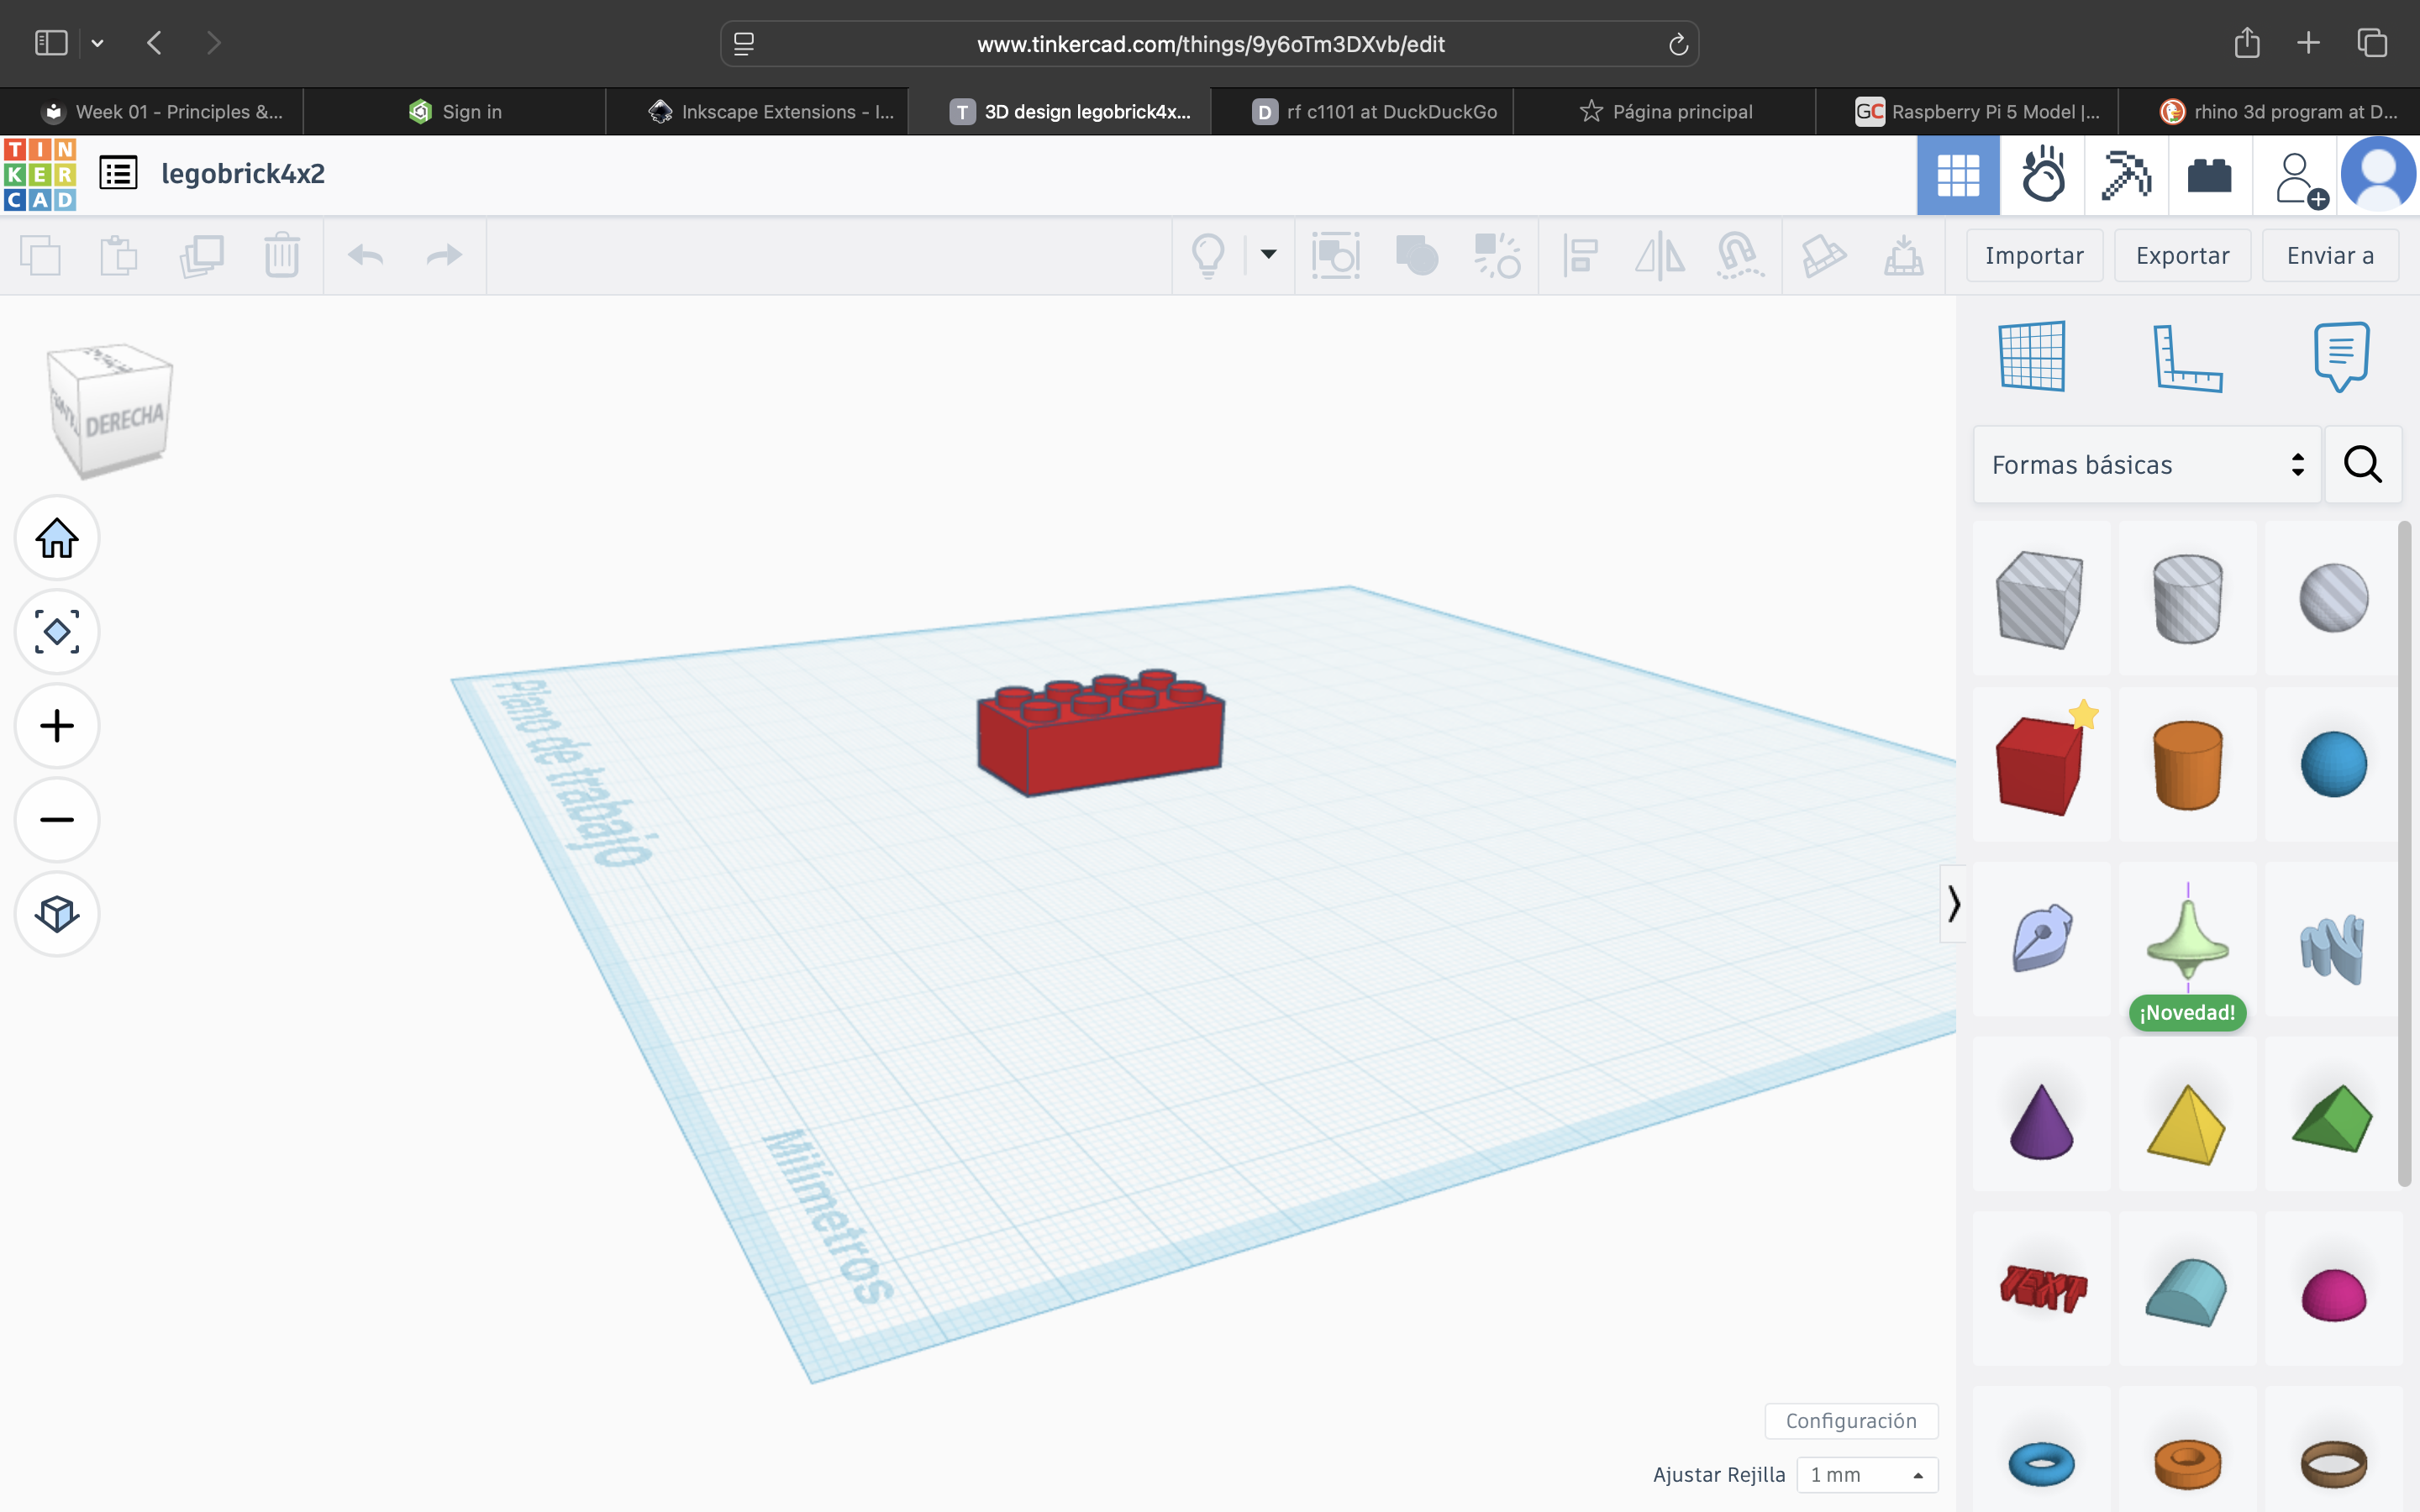
Task: Undo the last action
Action: point(366,255)
